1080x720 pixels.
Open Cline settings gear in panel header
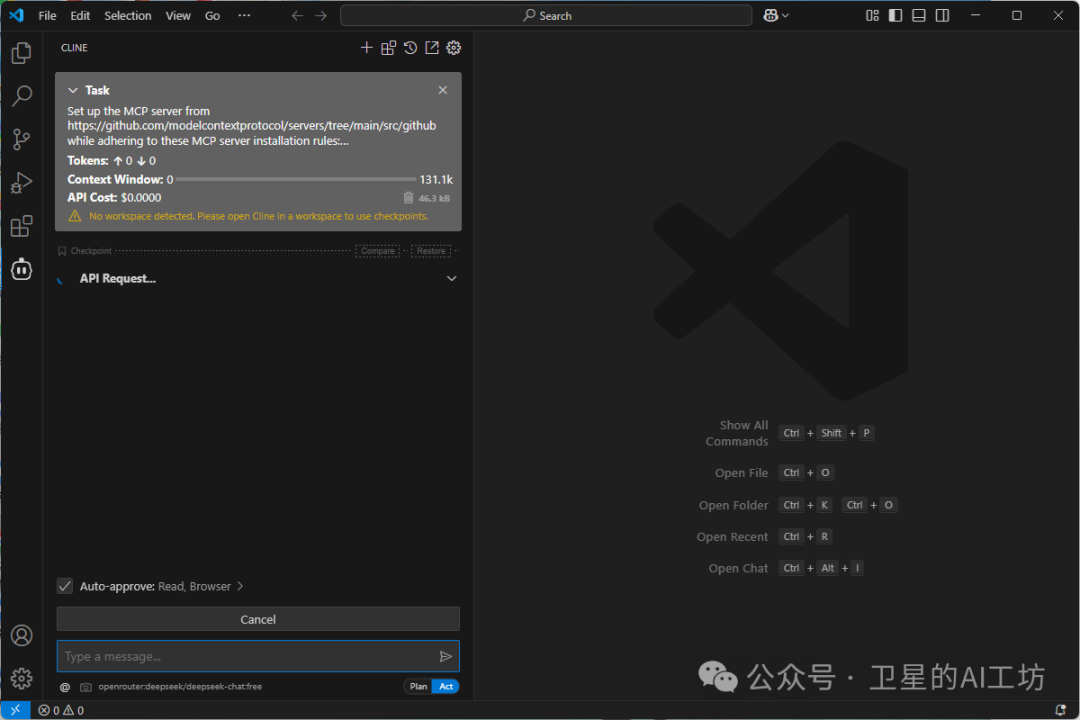tap(453, 48)
